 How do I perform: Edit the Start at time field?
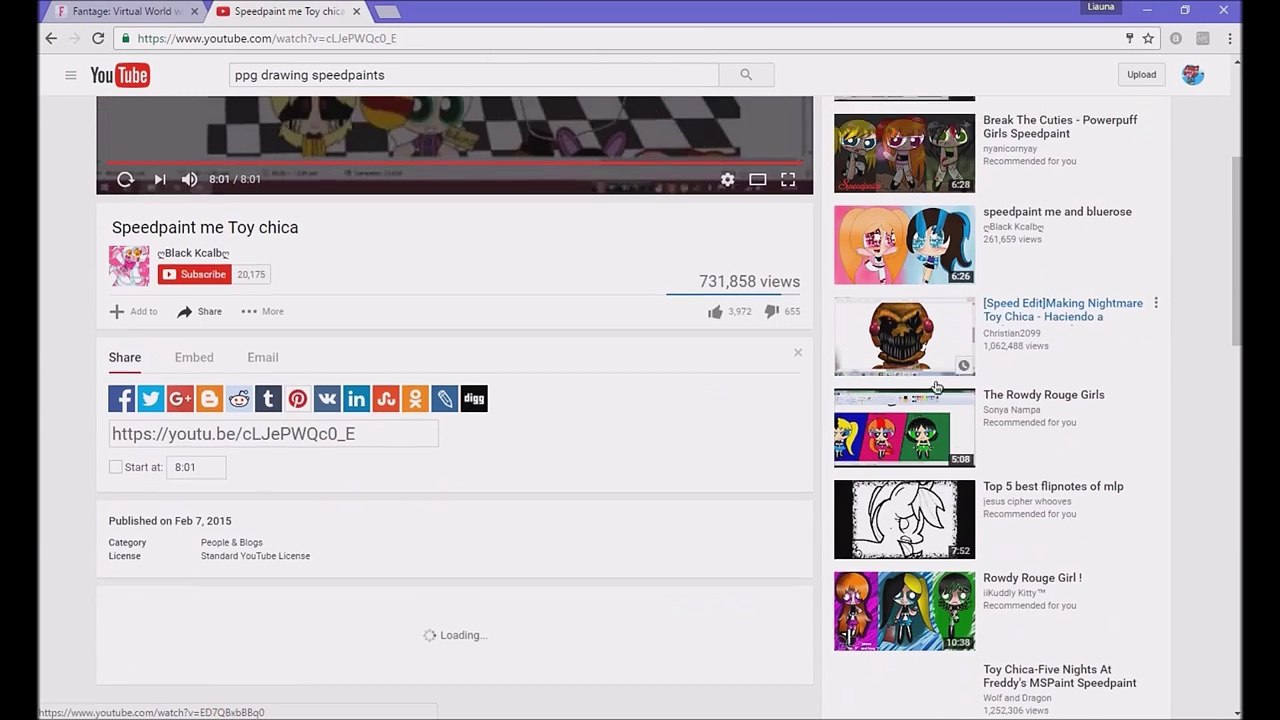(x=196, y=467)
